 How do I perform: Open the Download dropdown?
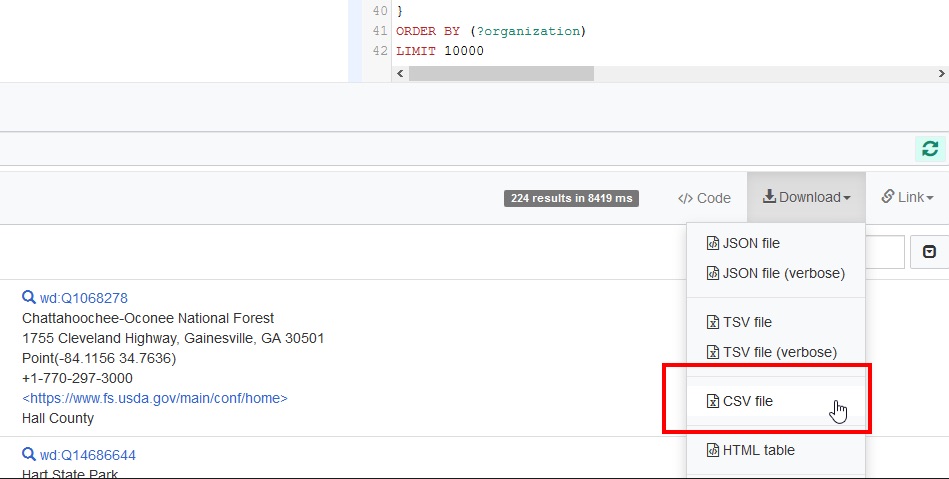[x=806, y=197]
